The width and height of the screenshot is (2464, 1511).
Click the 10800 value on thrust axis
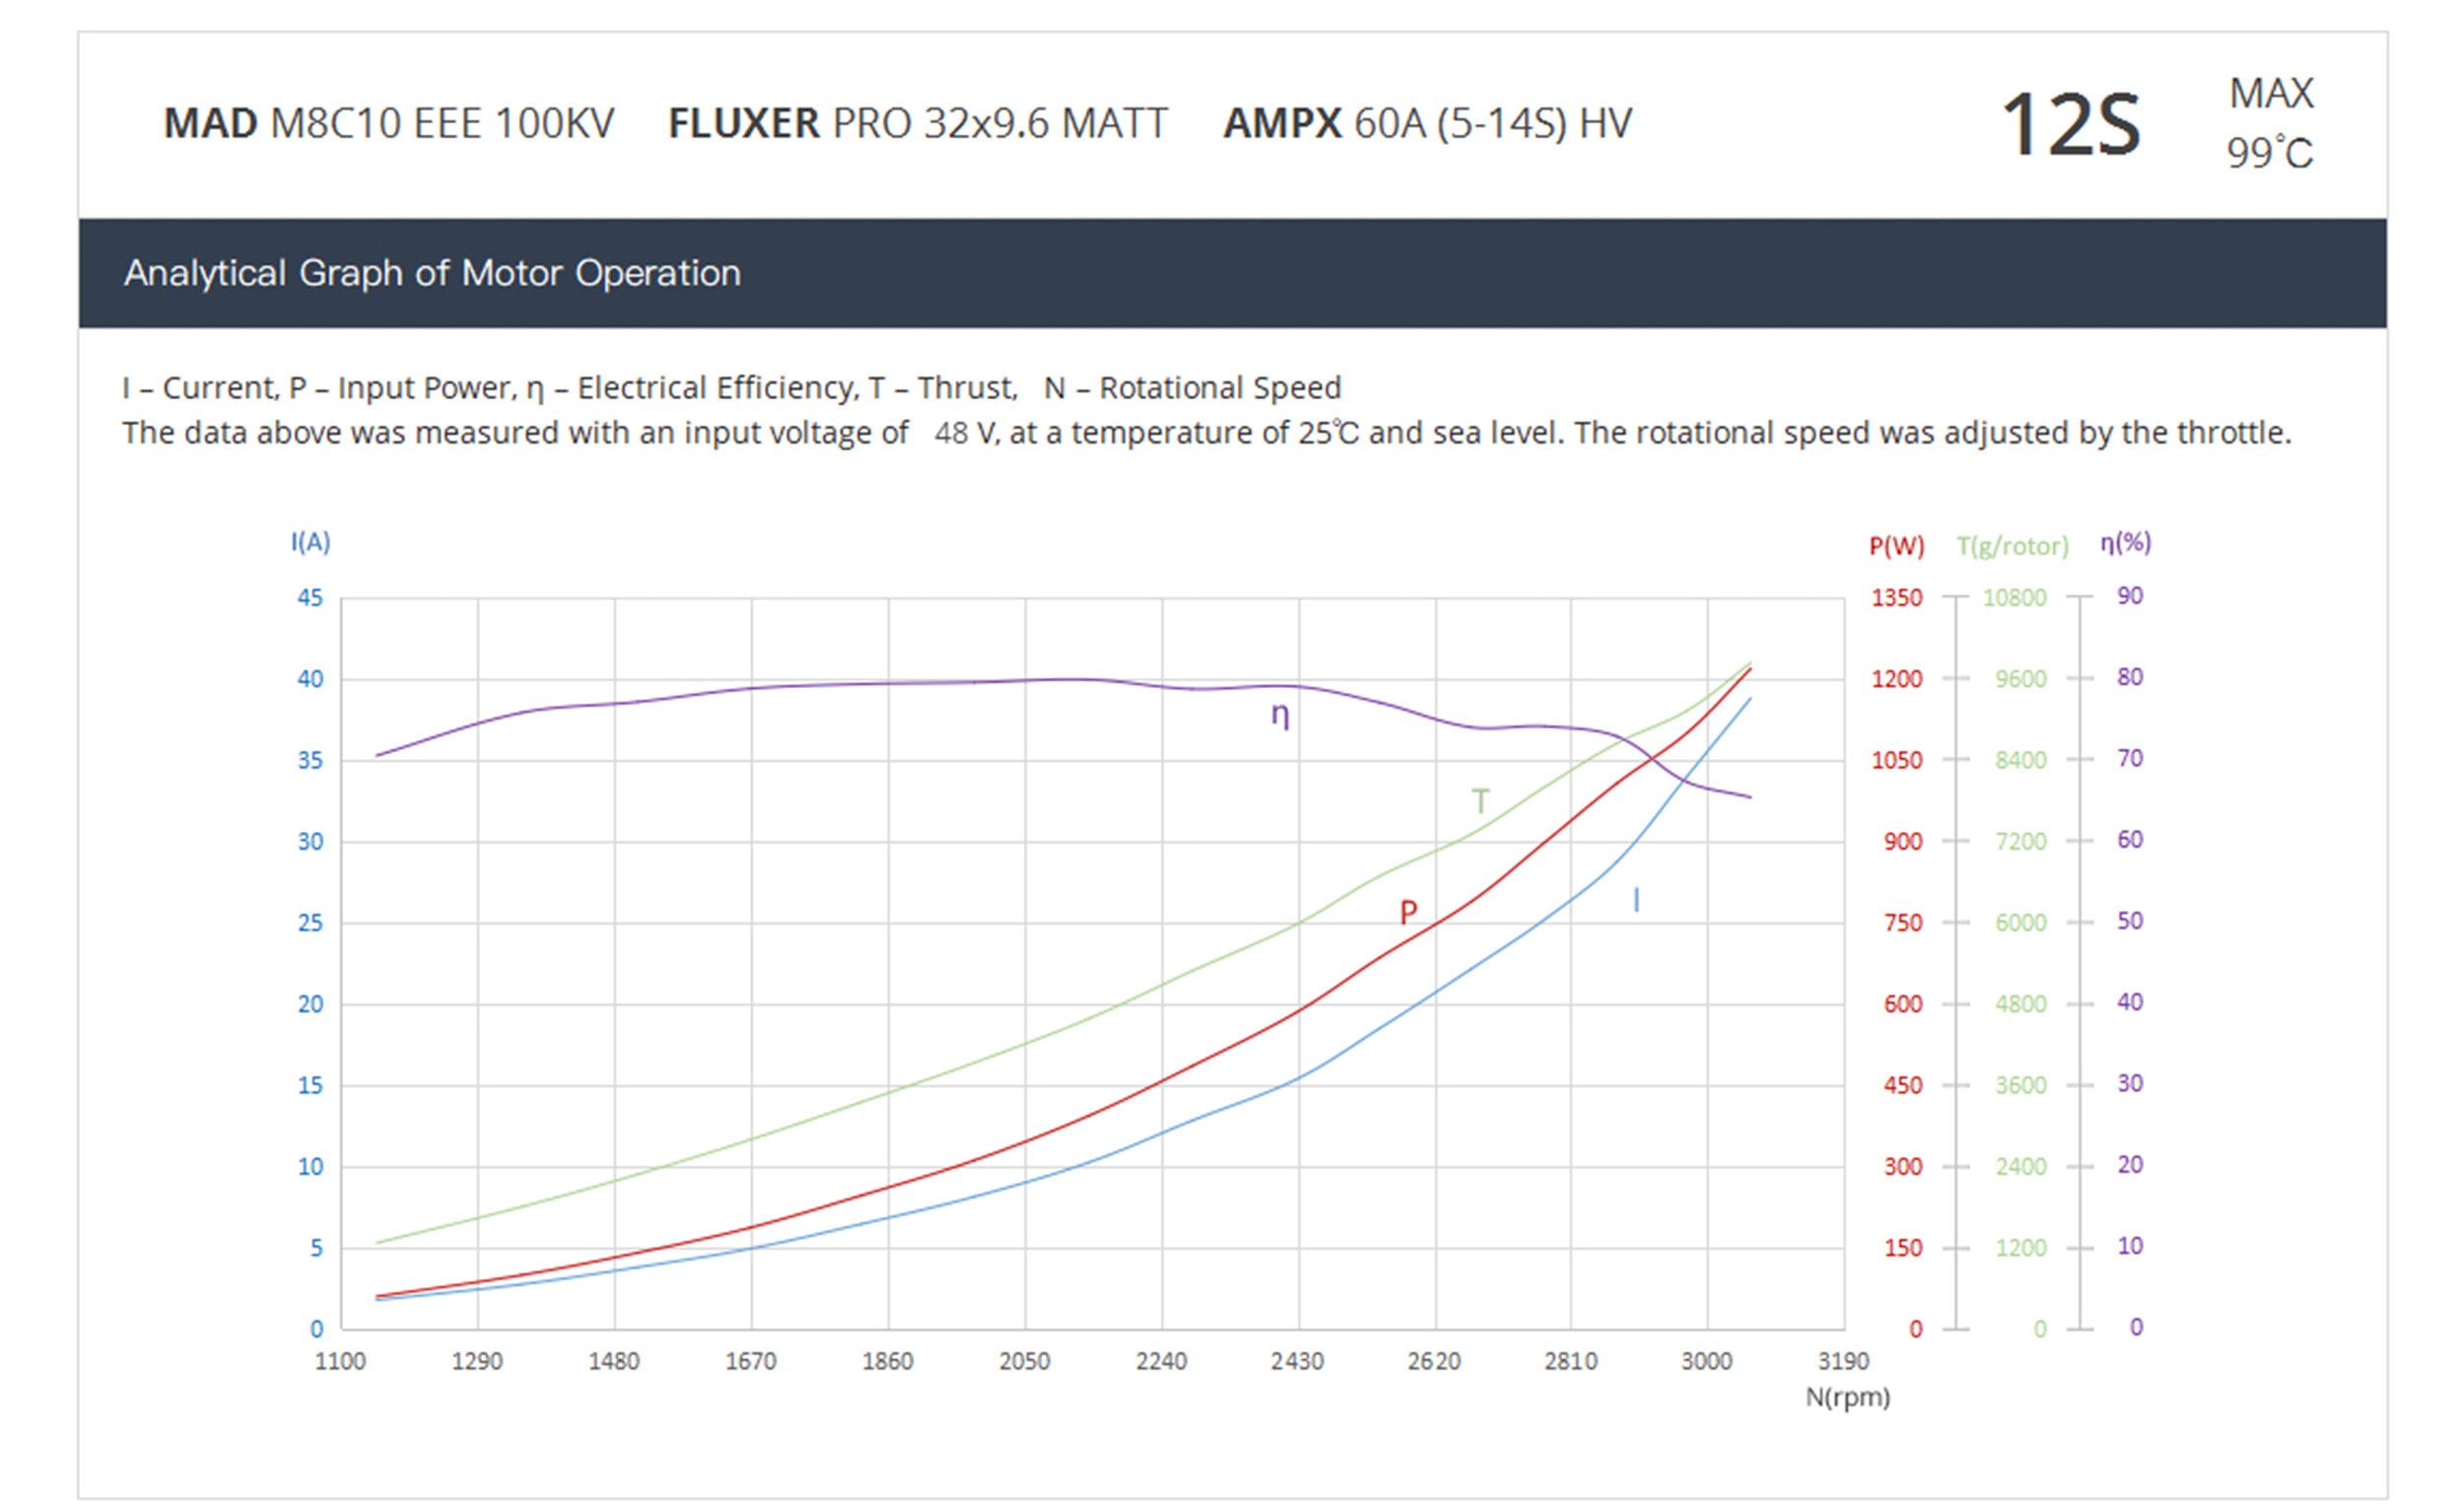[x=2014, y=598]
